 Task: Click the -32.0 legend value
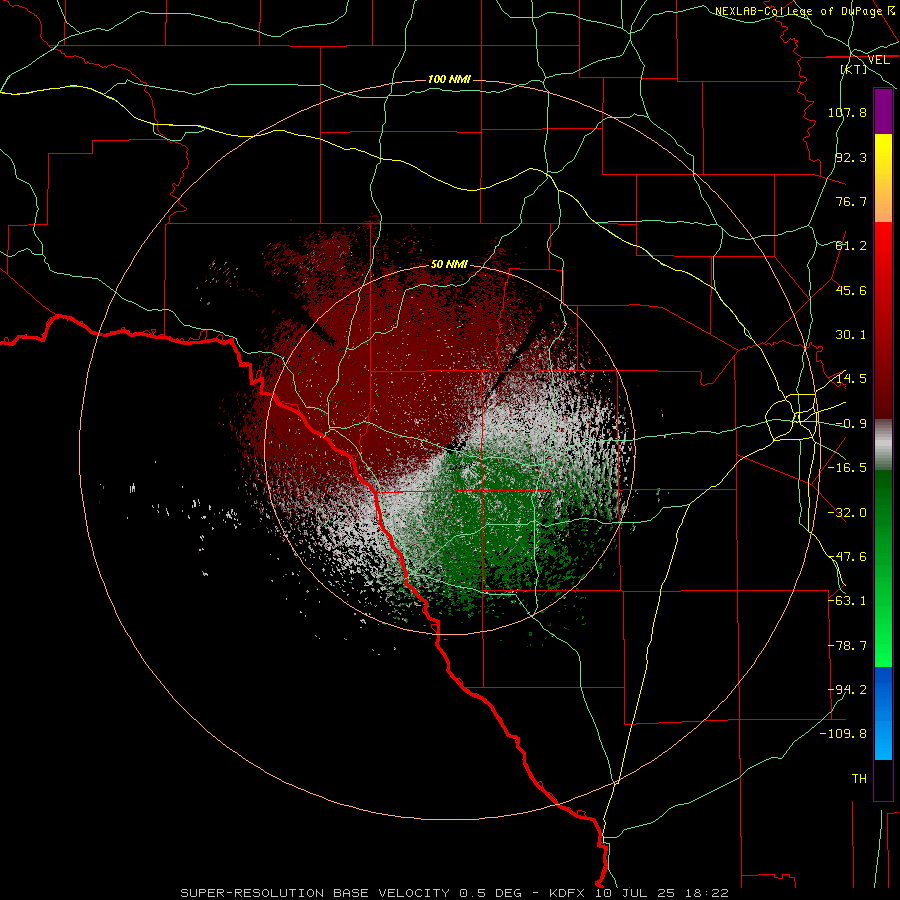point(847,513)
